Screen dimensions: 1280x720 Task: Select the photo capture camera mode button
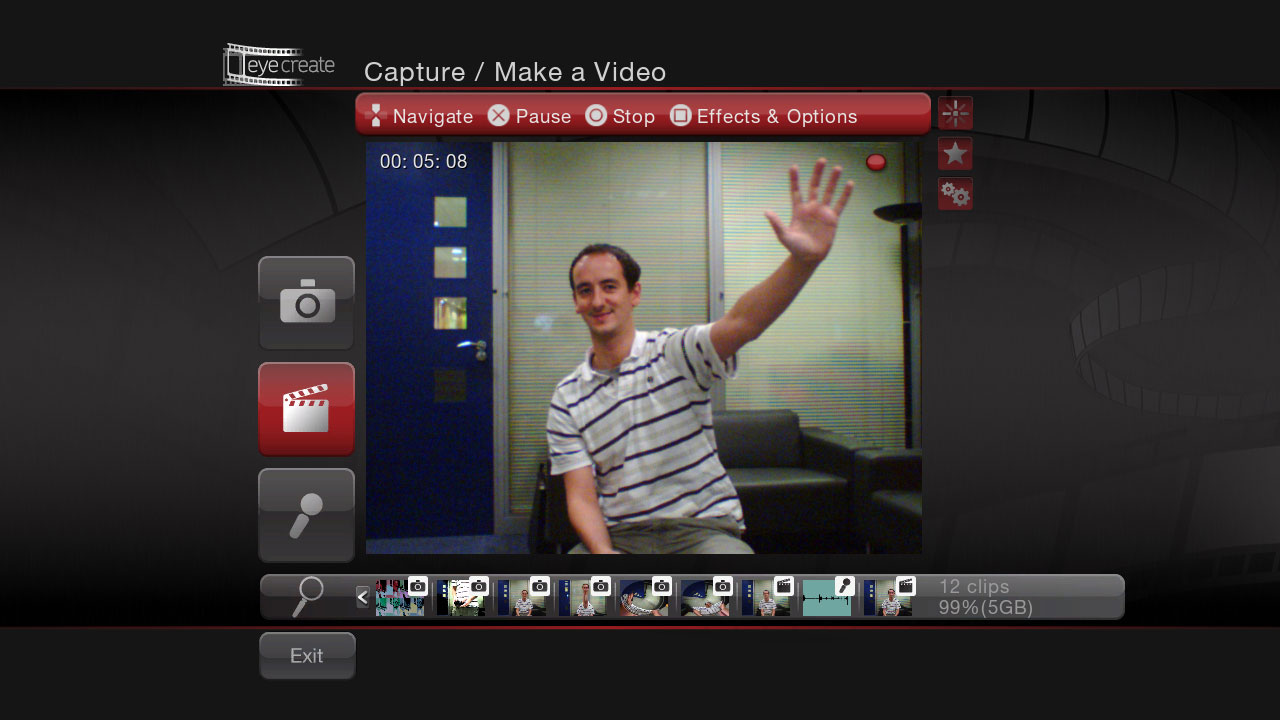point(306,303)
